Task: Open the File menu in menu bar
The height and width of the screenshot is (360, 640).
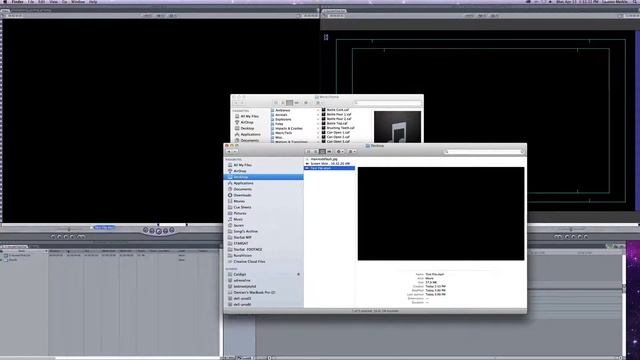Action: [x=31, y=2]
